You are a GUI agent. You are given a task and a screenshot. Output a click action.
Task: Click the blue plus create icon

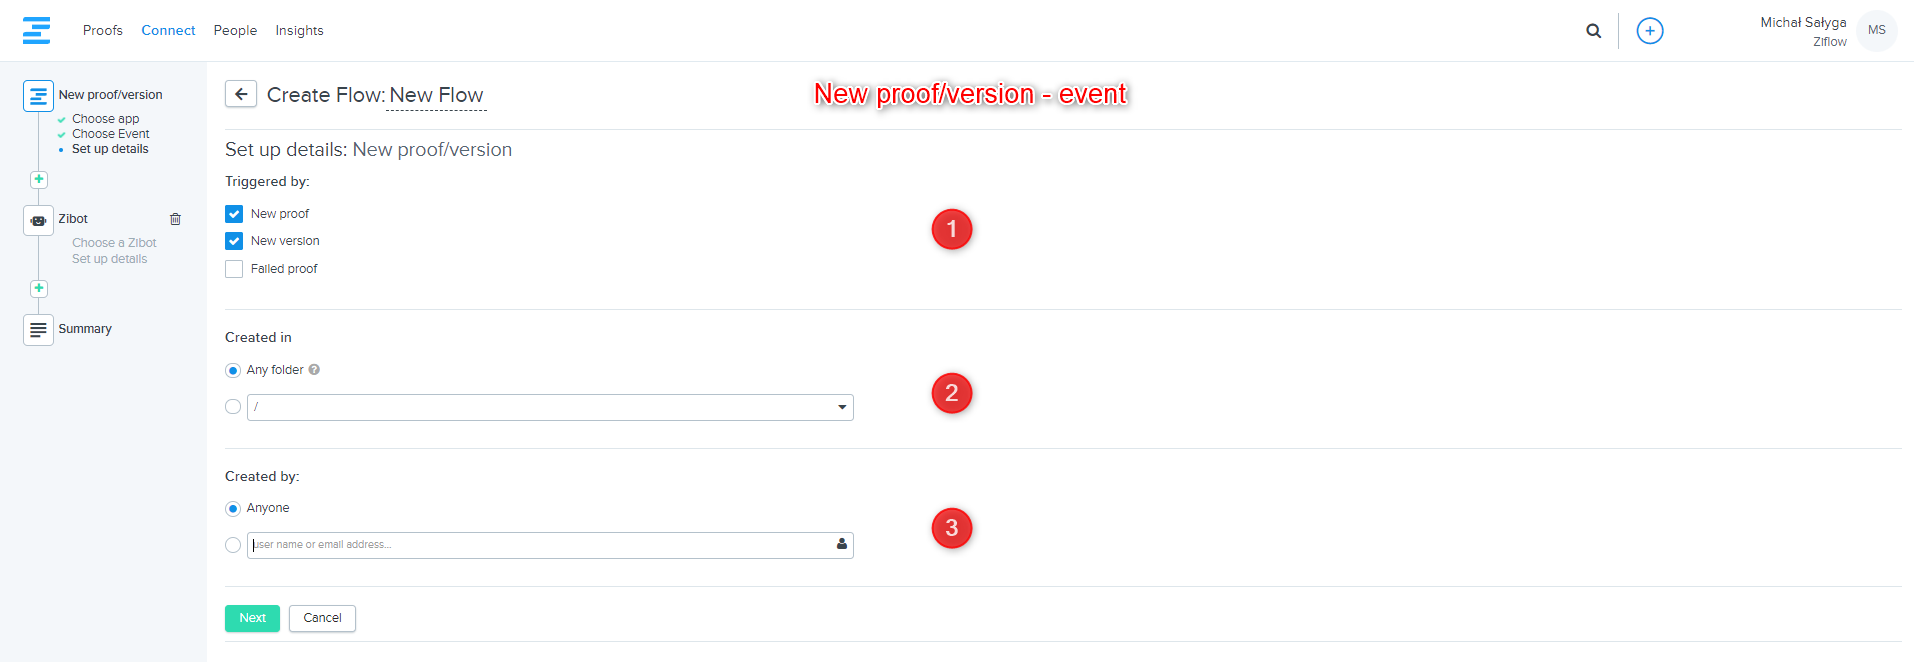point(1649,31)
